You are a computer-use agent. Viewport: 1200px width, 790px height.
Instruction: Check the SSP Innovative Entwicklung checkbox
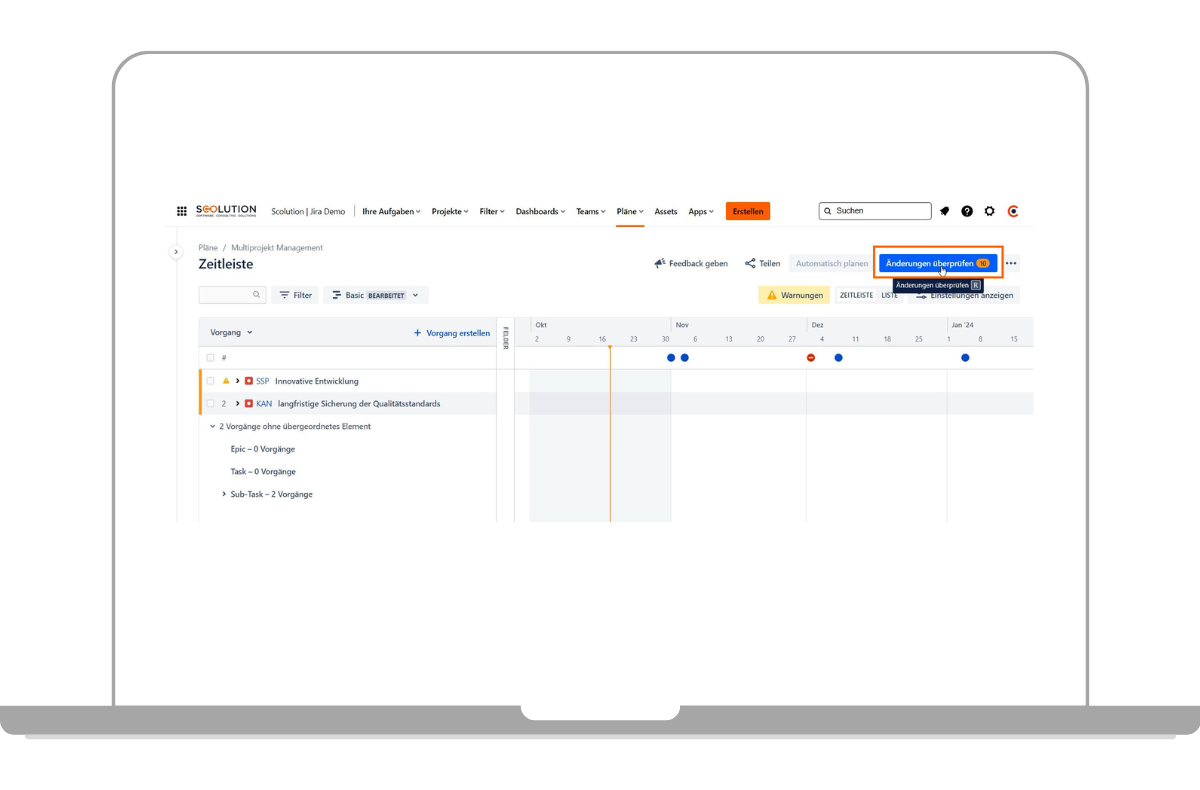[x=210, y=381]
